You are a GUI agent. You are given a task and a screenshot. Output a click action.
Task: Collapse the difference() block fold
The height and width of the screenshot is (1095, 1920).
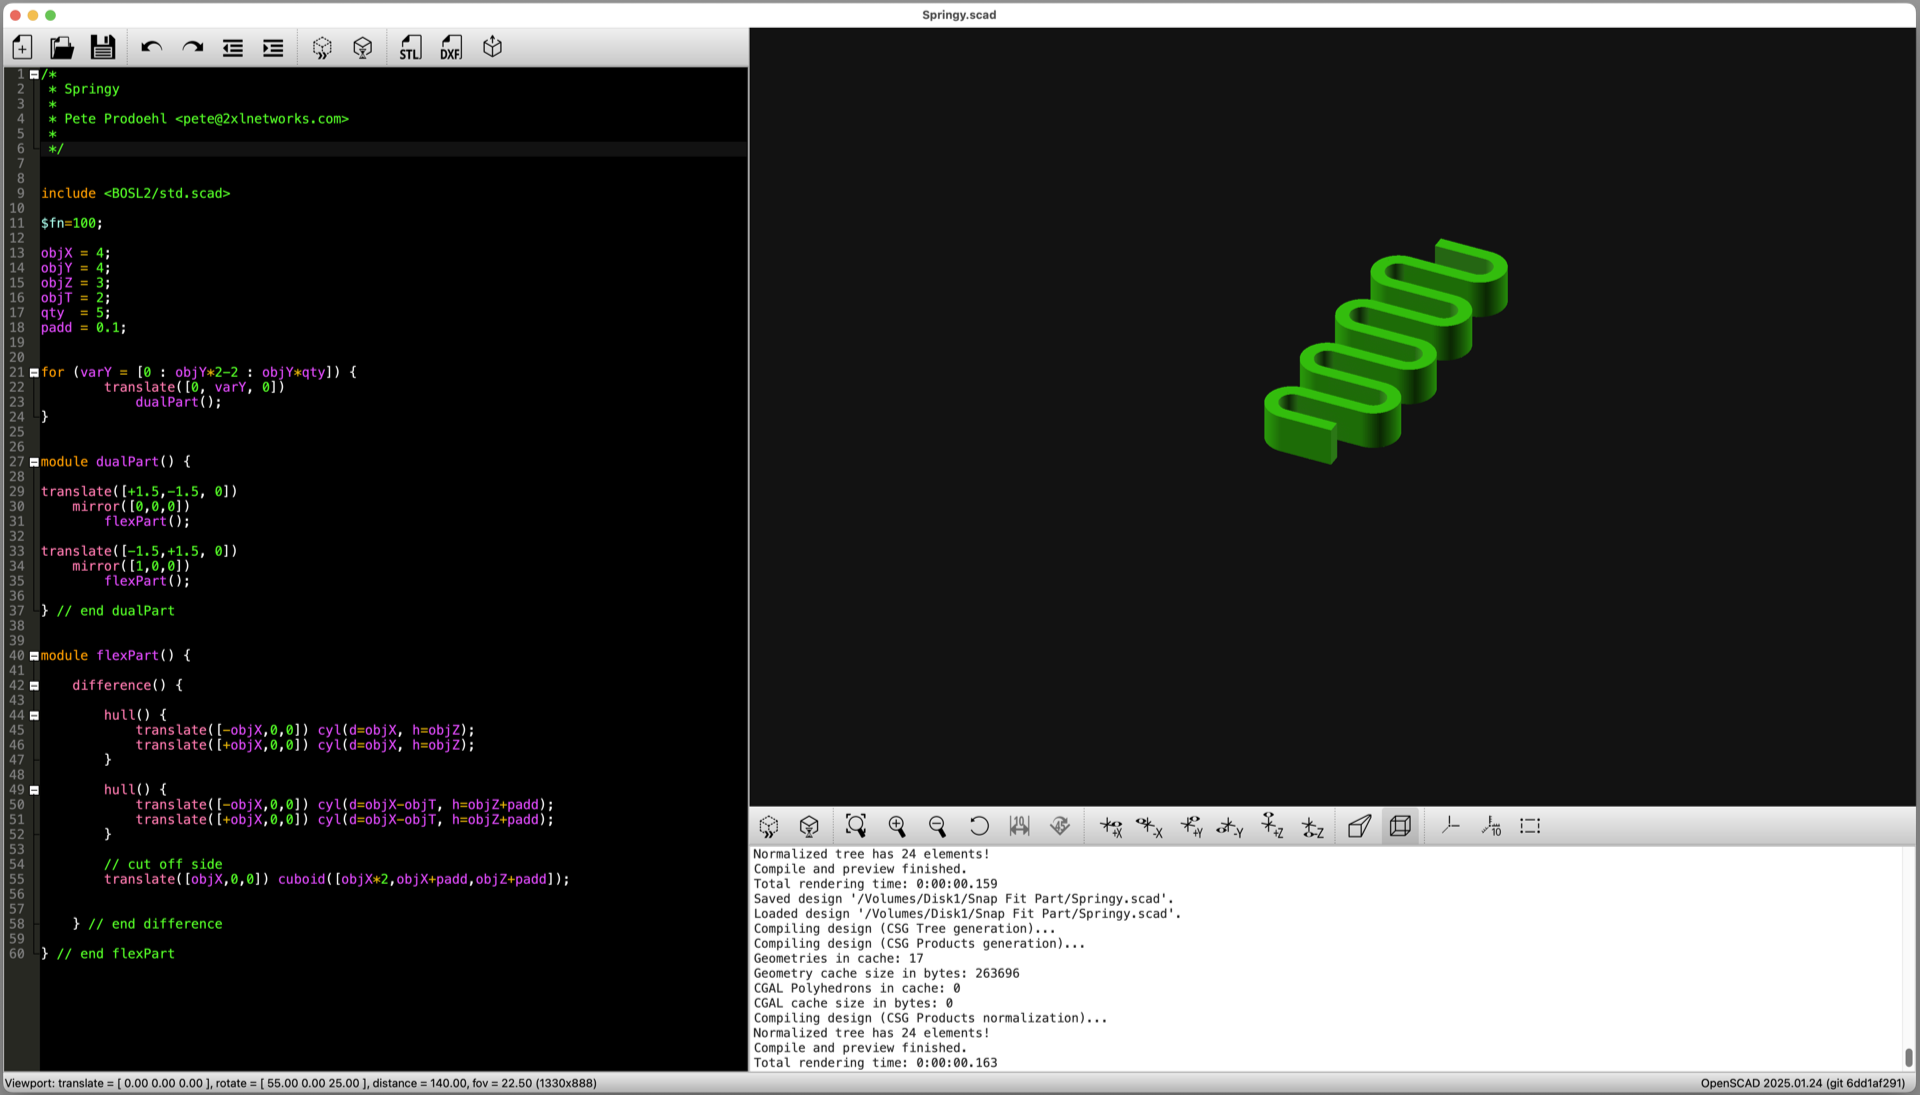(34, 686)
